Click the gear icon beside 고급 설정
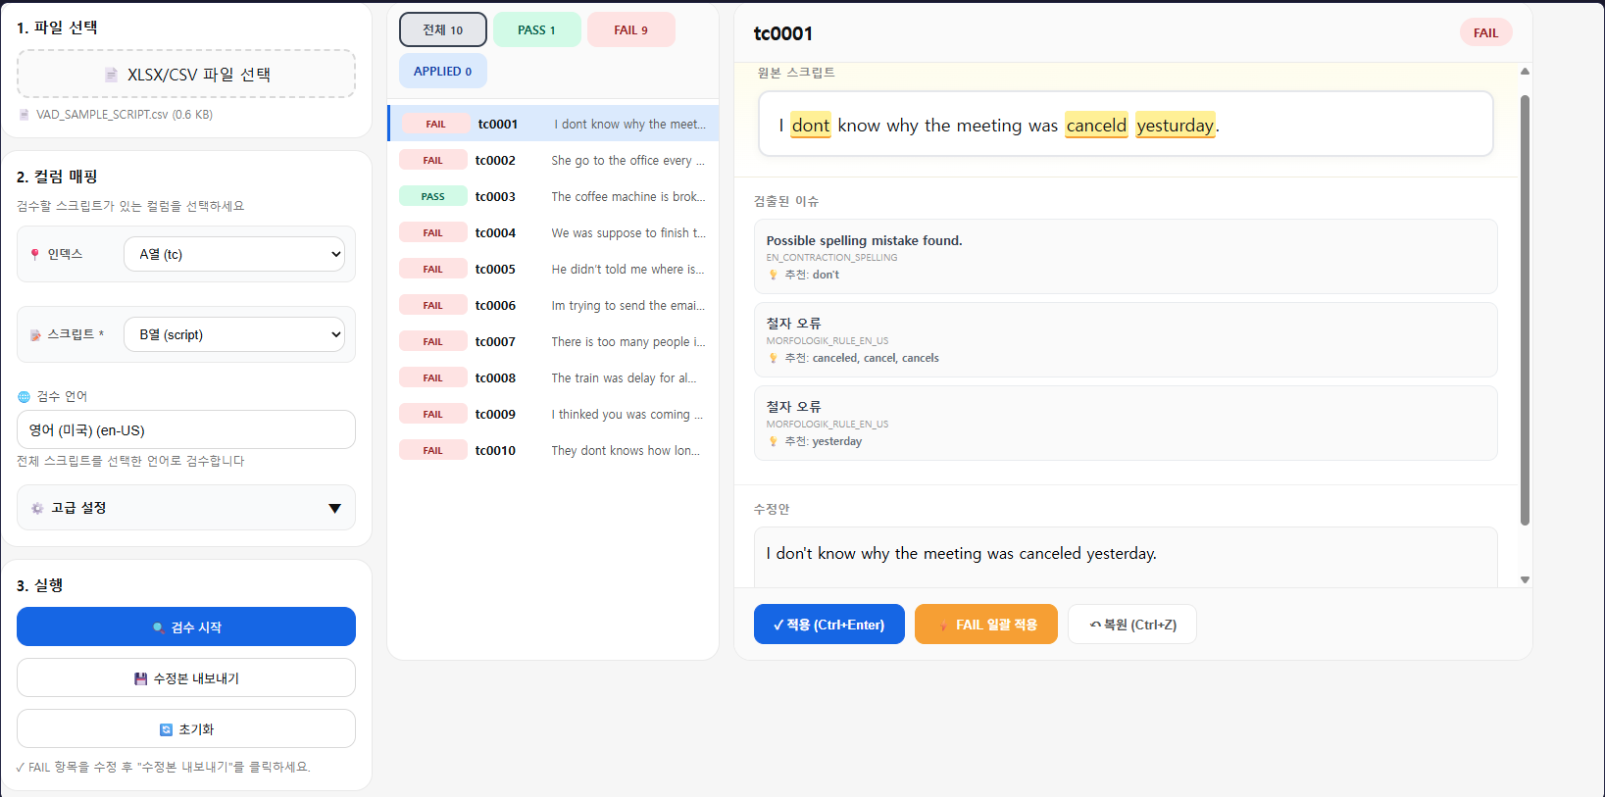Screen dimensions: 1605x797 tap(37, 508)
